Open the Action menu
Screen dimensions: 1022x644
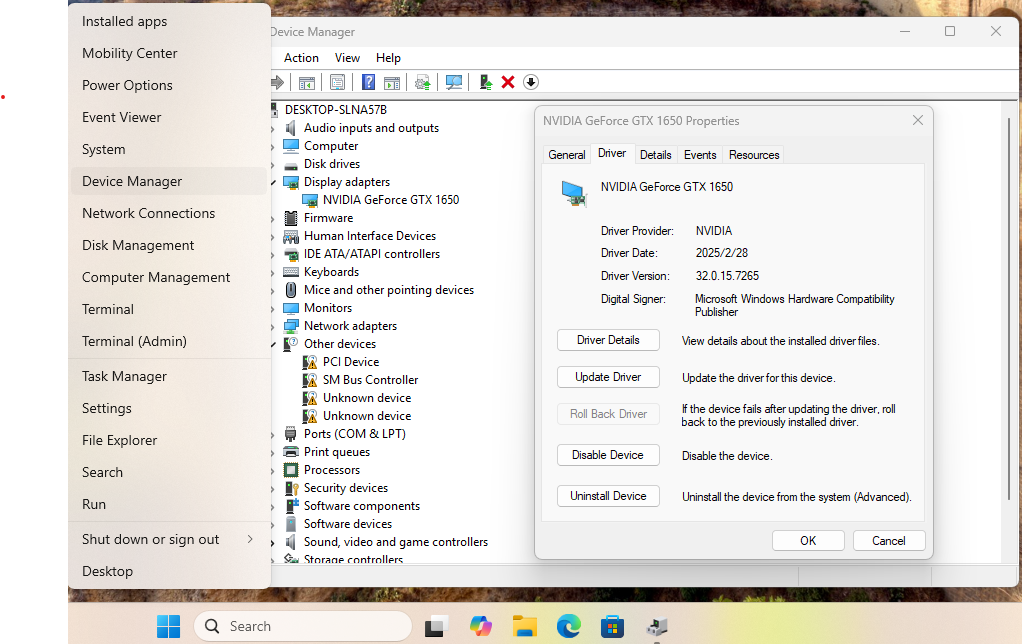pos(301,58)
